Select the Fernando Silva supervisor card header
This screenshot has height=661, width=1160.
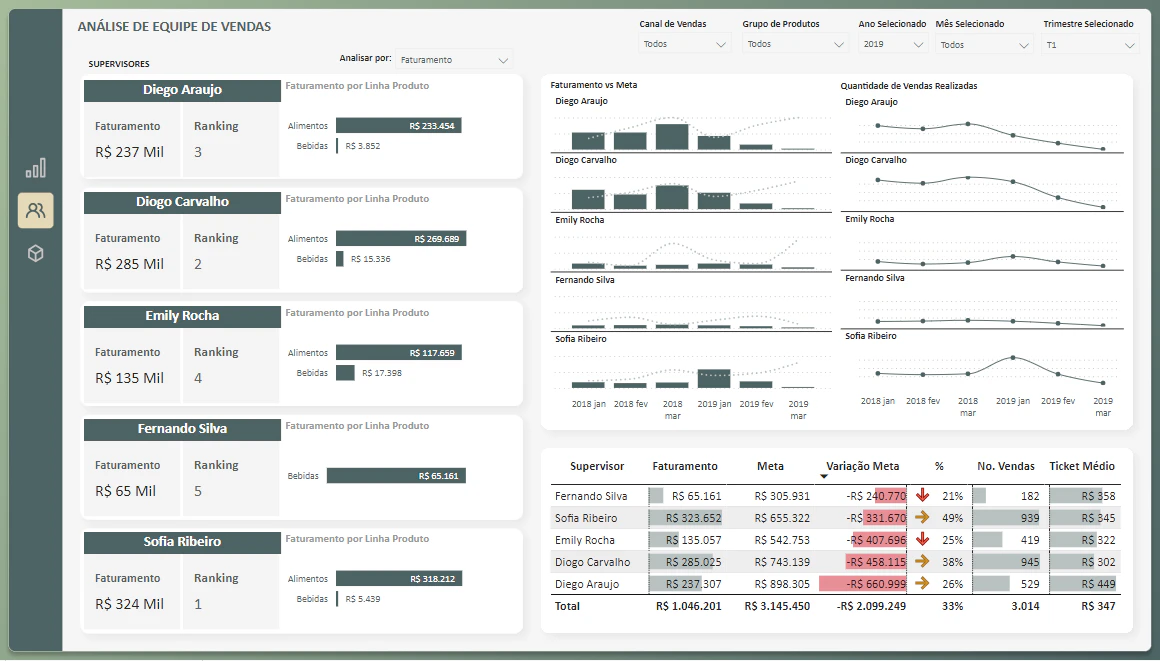(182, 429)
